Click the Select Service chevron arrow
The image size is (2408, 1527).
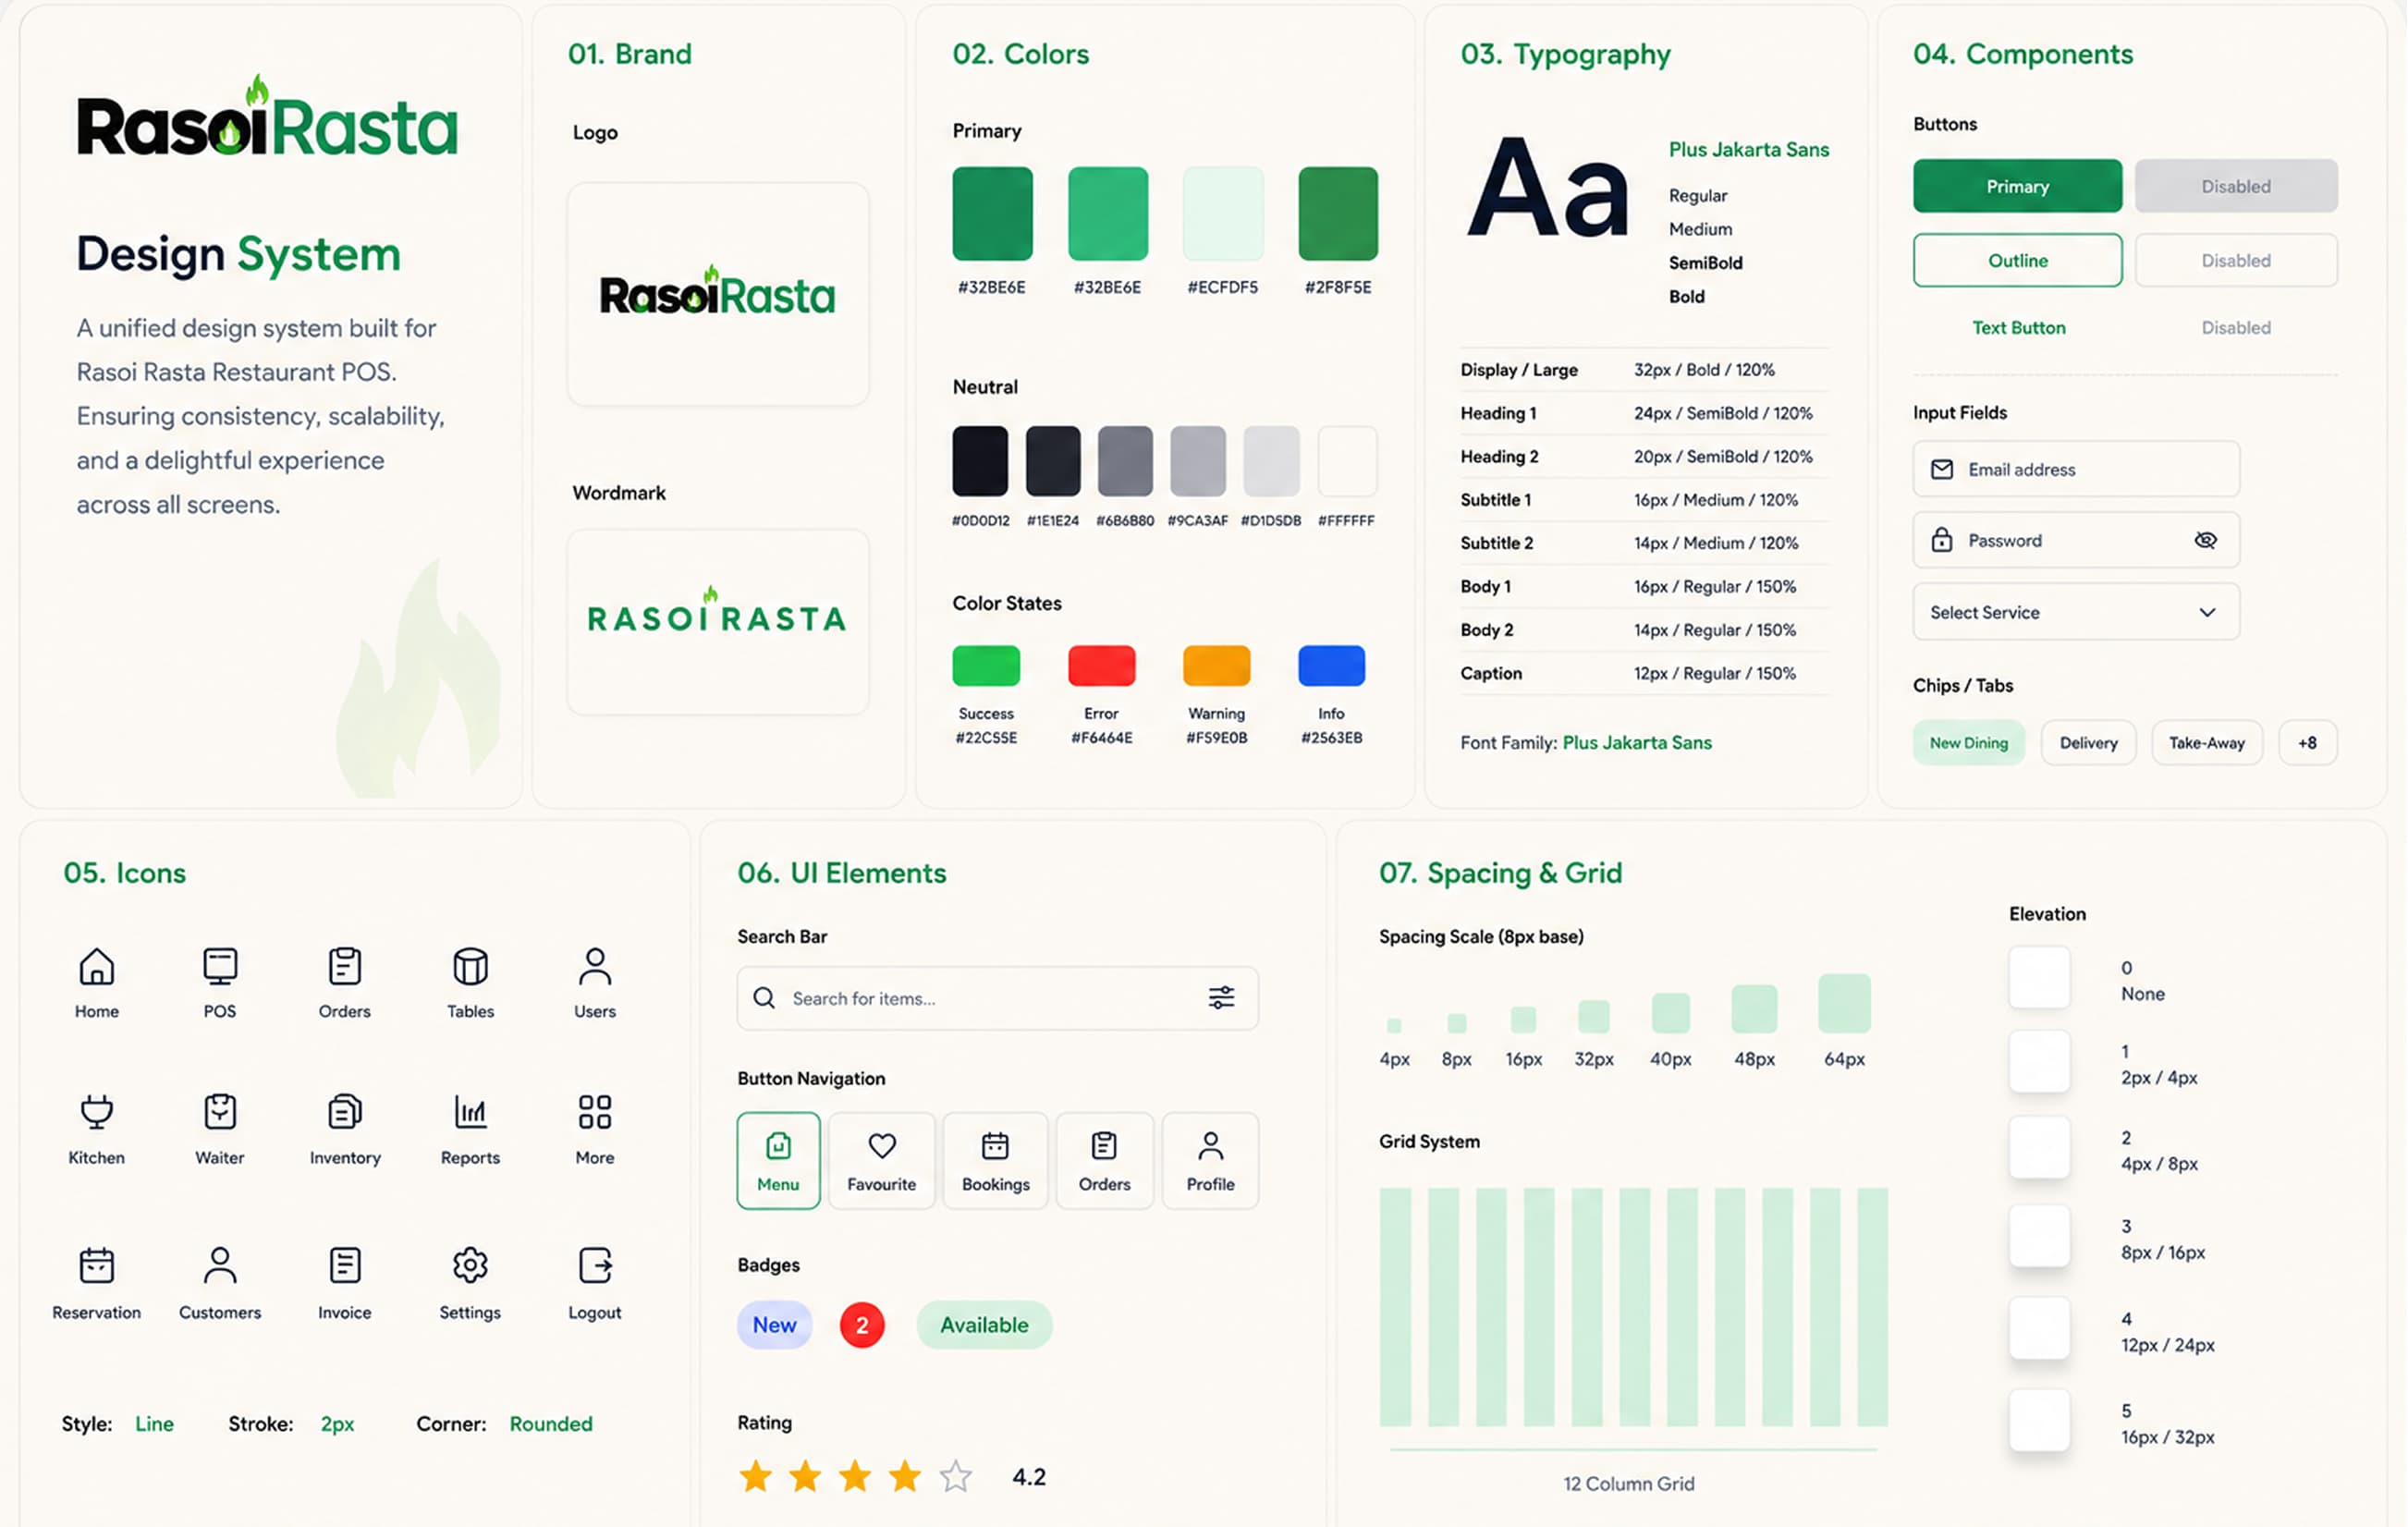pyautogui.click(x=2207, y=612)
